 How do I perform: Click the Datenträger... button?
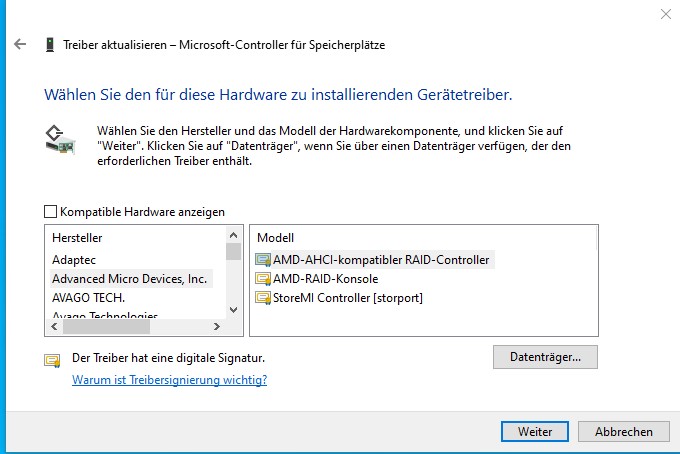tap(545, 356)
